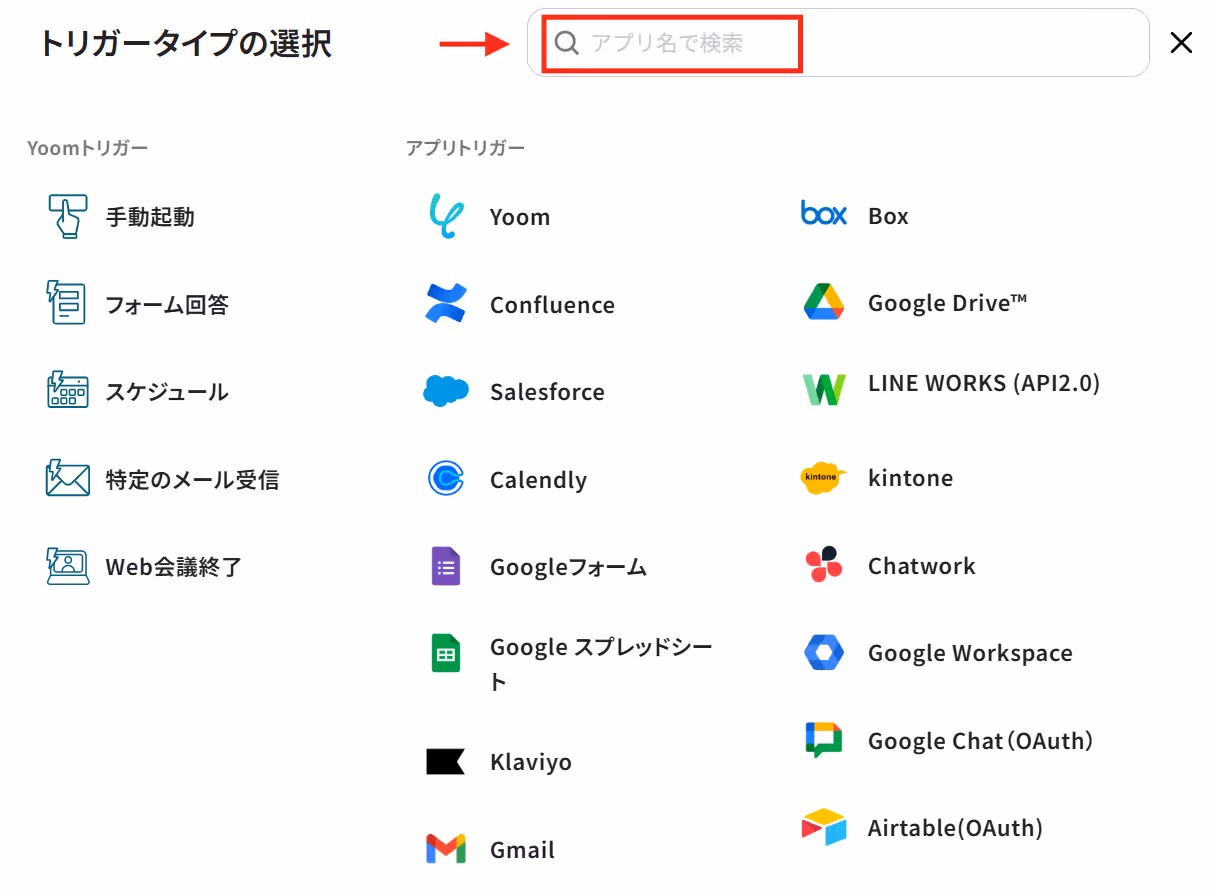Viewport: 1212px width, 891px height.
Task: Choose the 特定のメール受信 trigger label
Action: [x=192, y=479]
